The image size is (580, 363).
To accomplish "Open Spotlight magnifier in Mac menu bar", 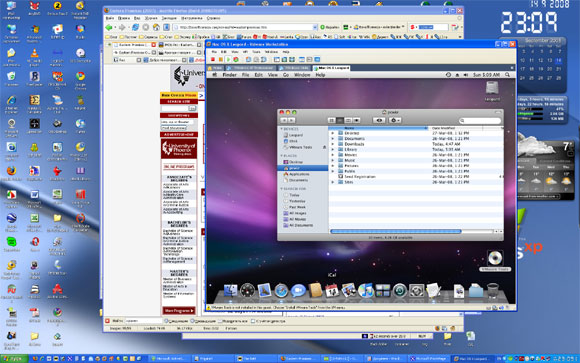I will coord(508,75).
